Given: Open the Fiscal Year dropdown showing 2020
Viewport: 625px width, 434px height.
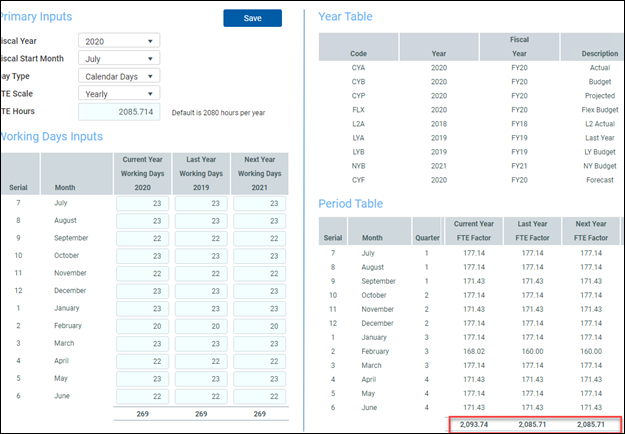Looking at the screenshot, I should point(118,41).
